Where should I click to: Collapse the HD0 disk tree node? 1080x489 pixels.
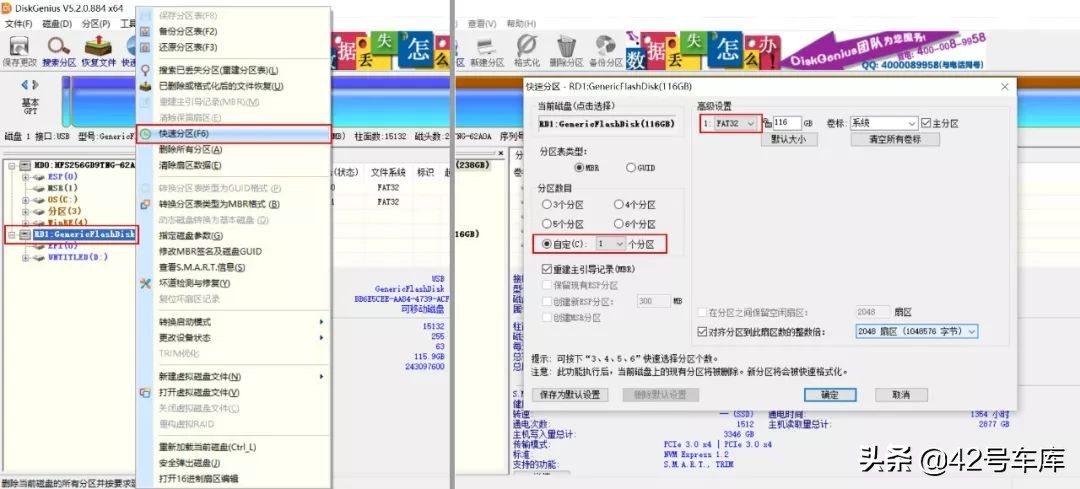tap(12, 165)
